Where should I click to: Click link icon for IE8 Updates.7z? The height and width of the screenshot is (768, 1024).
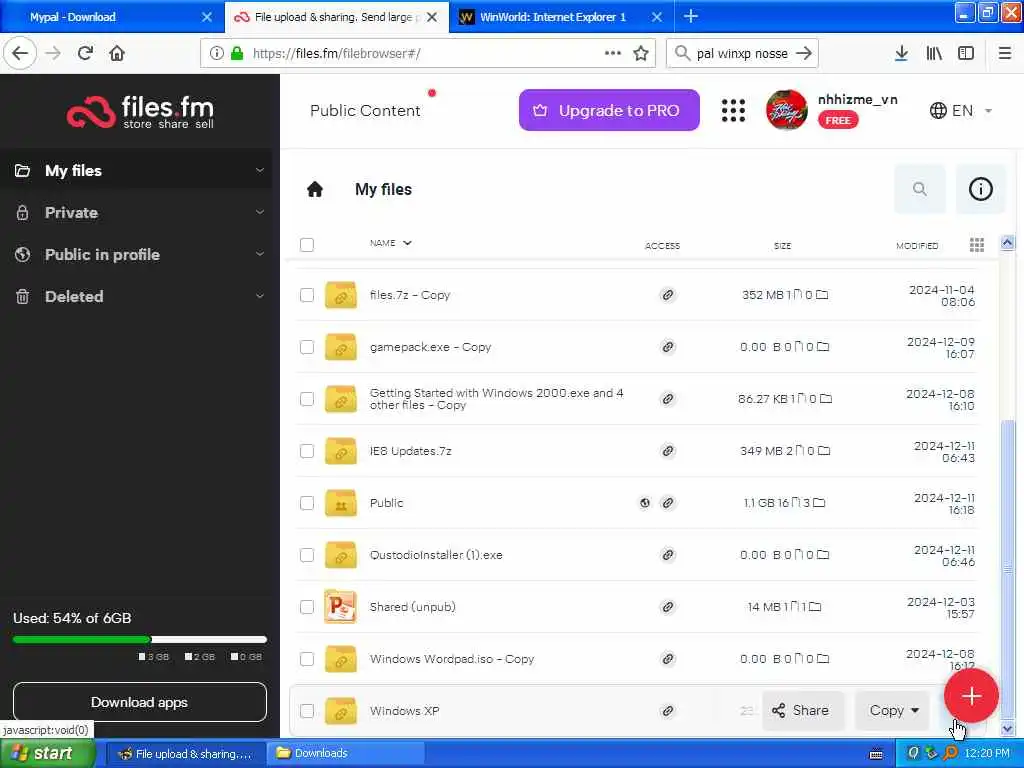667,451
